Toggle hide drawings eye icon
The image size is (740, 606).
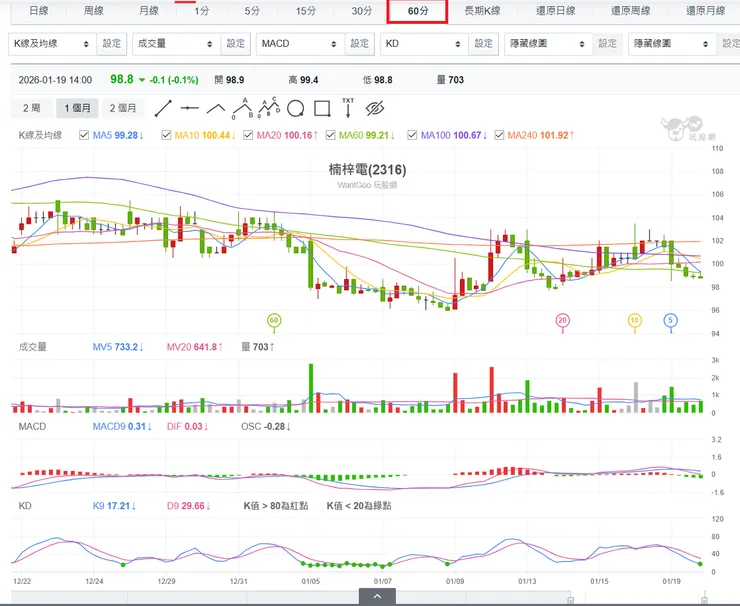(375, 109)
